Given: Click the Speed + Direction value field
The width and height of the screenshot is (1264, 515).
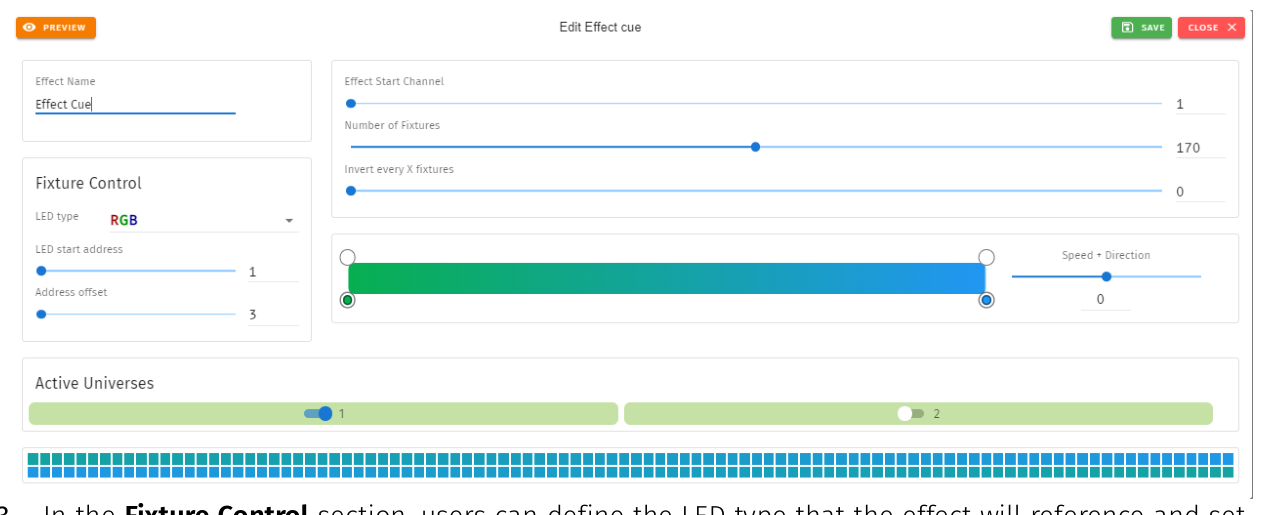Looking at the screenshot, I should [x=1106, y=299].
